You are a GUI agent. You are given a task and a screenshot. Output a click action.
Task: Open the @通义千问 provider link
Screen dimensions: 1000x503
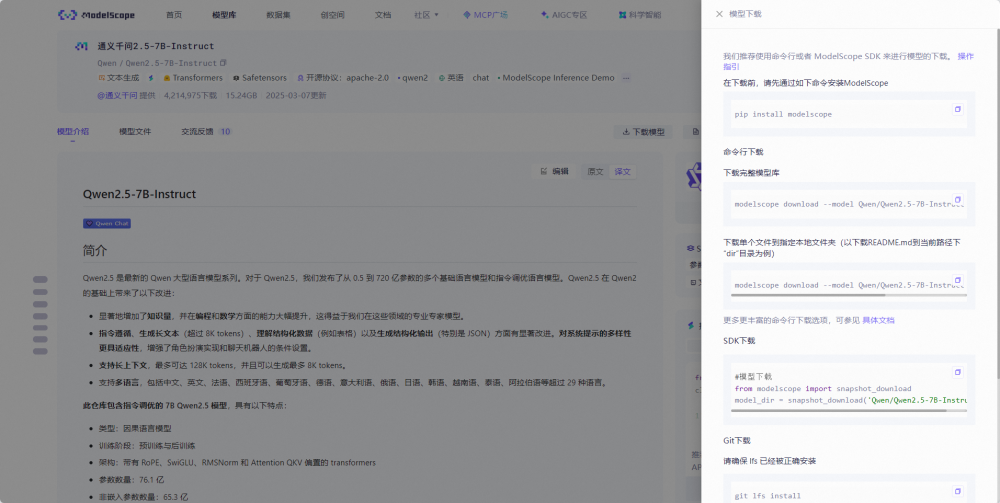[117, 96]
